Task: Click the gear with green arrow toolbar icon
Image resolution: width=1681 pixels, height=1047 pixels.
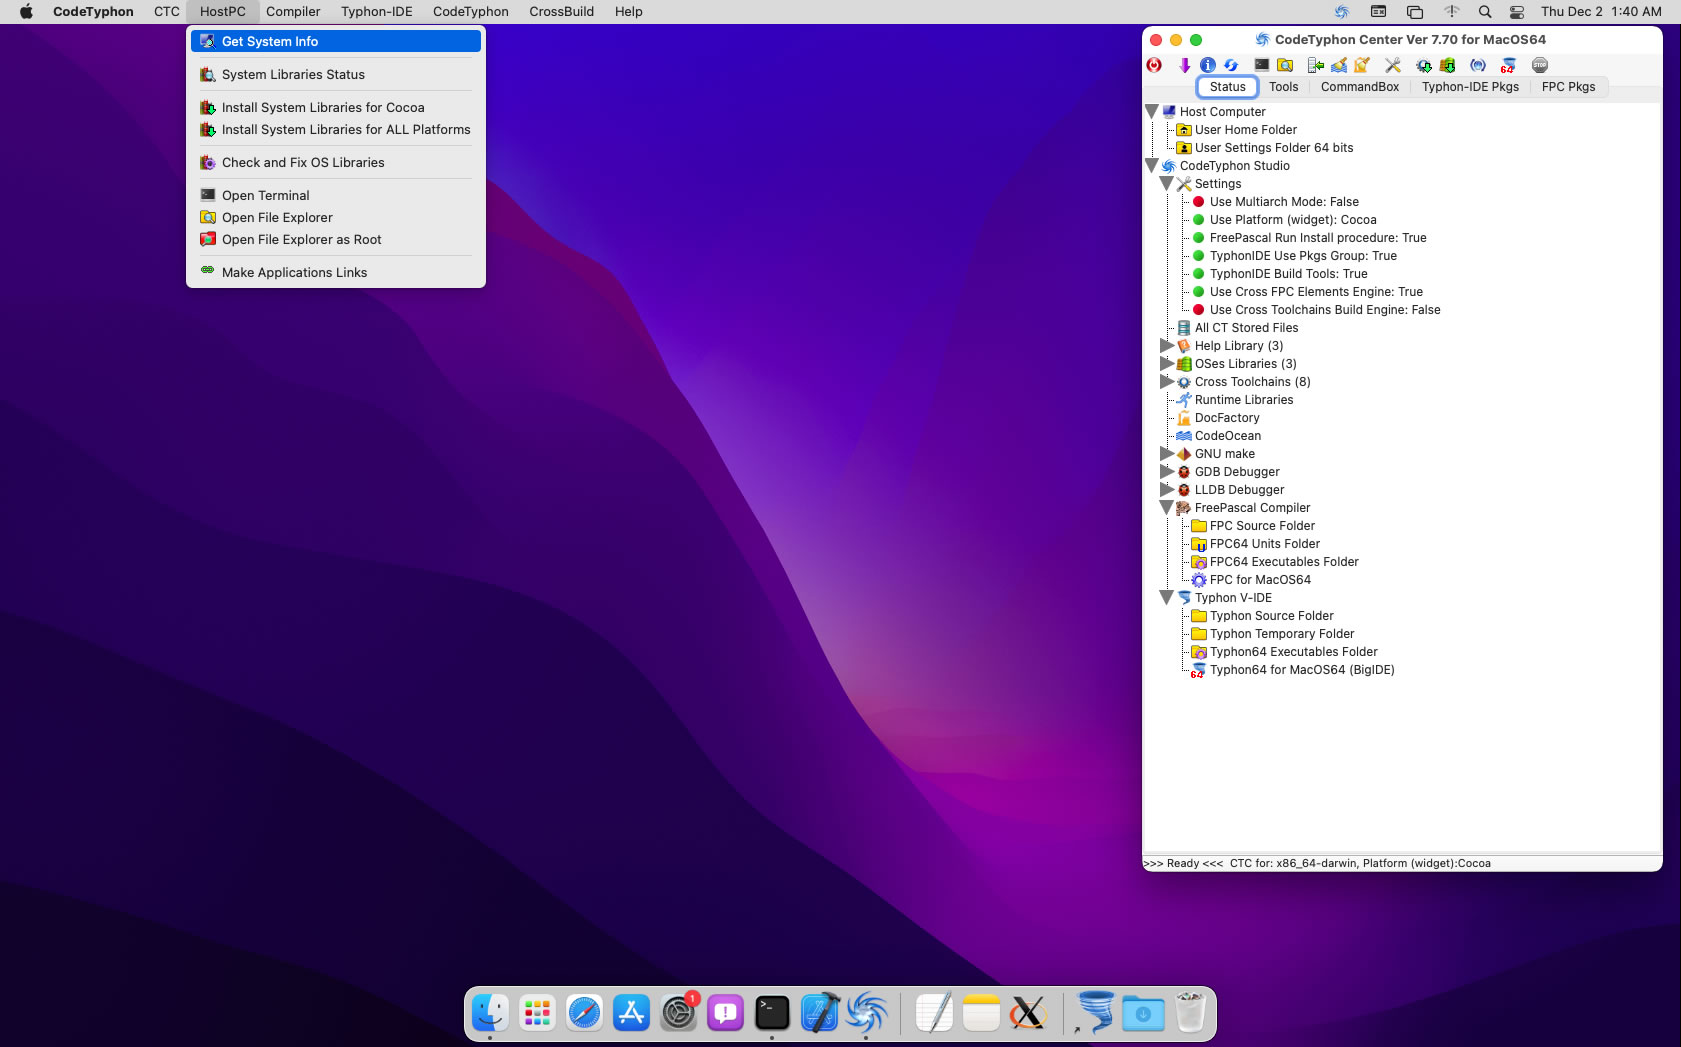Action: click(1423, 65)
